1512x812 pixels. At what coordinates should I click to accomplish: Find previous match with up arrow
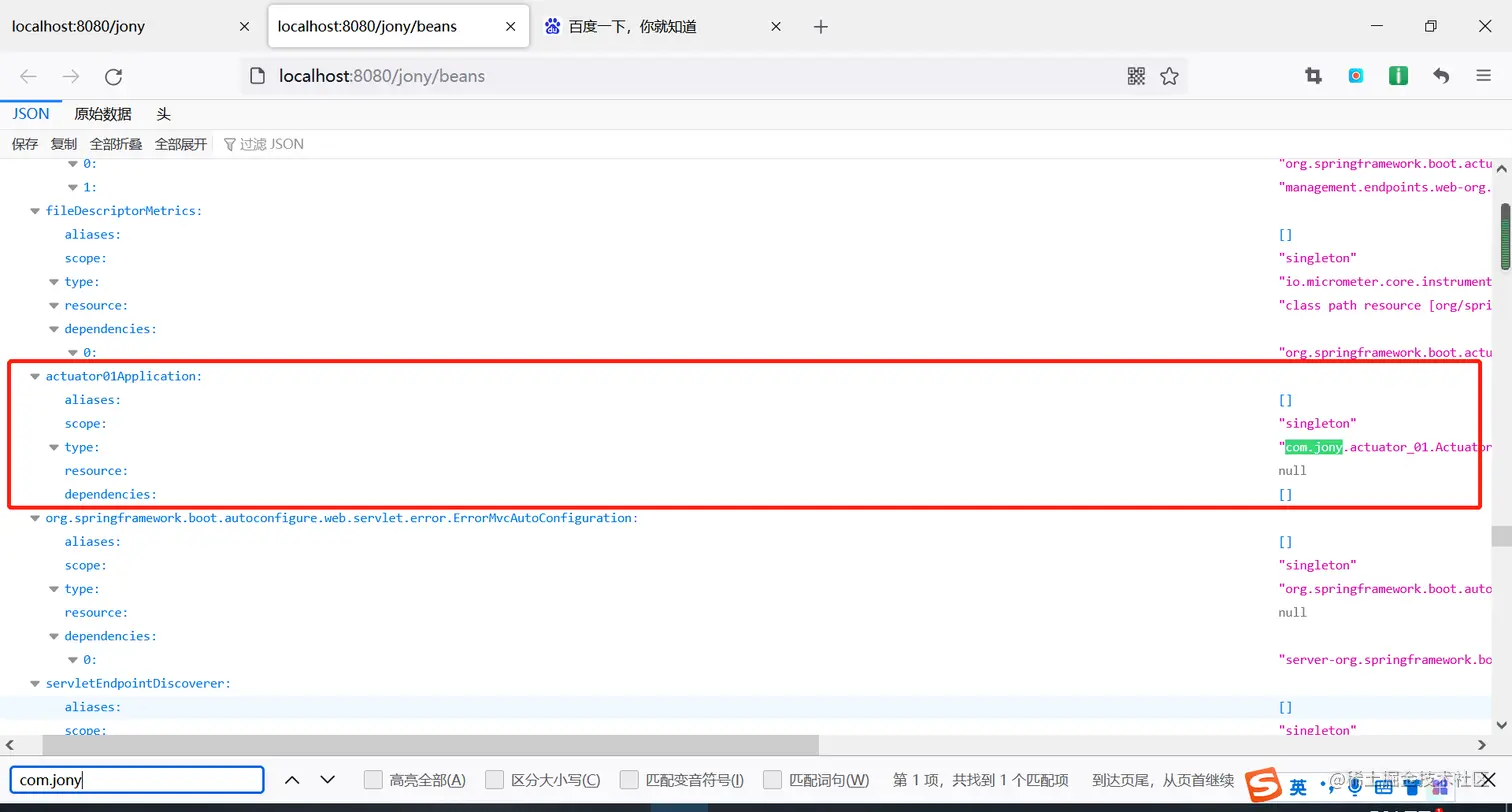pyautogui.click(x=292, y=780)
